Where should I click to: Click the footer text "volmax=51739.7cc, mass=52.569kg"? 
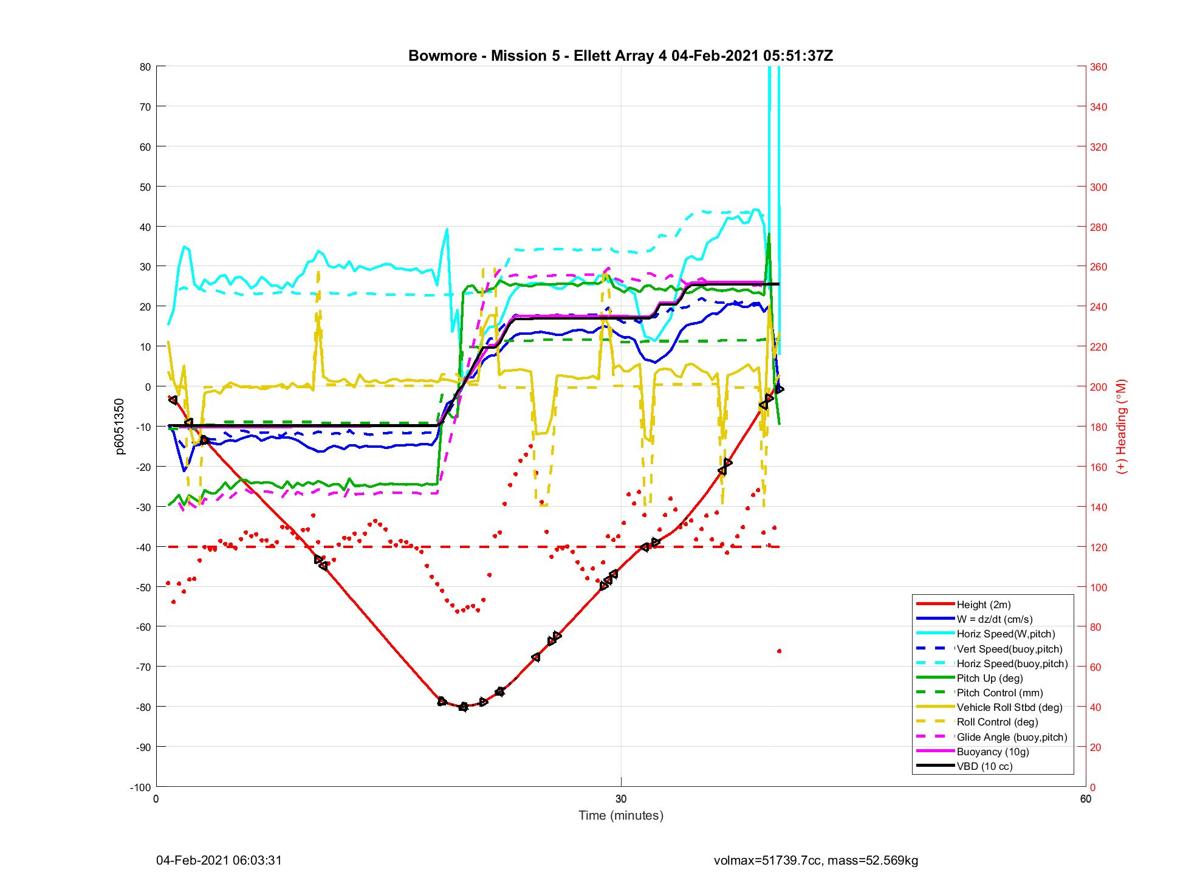(x=816, y=860)
